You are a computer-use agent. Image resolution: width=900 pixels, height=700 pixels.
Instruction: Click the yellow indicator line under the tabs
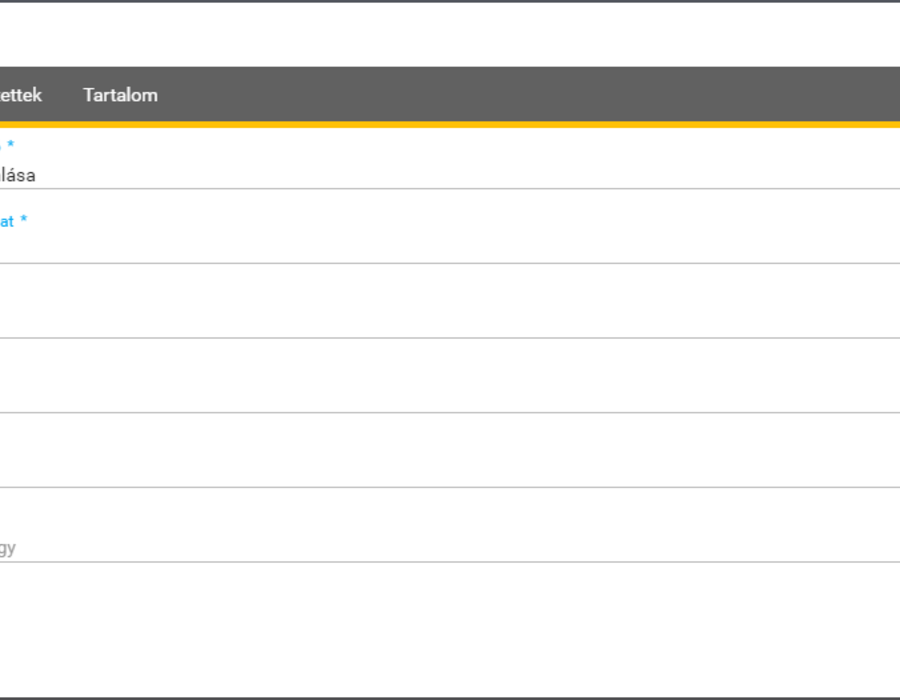point(450,125)
